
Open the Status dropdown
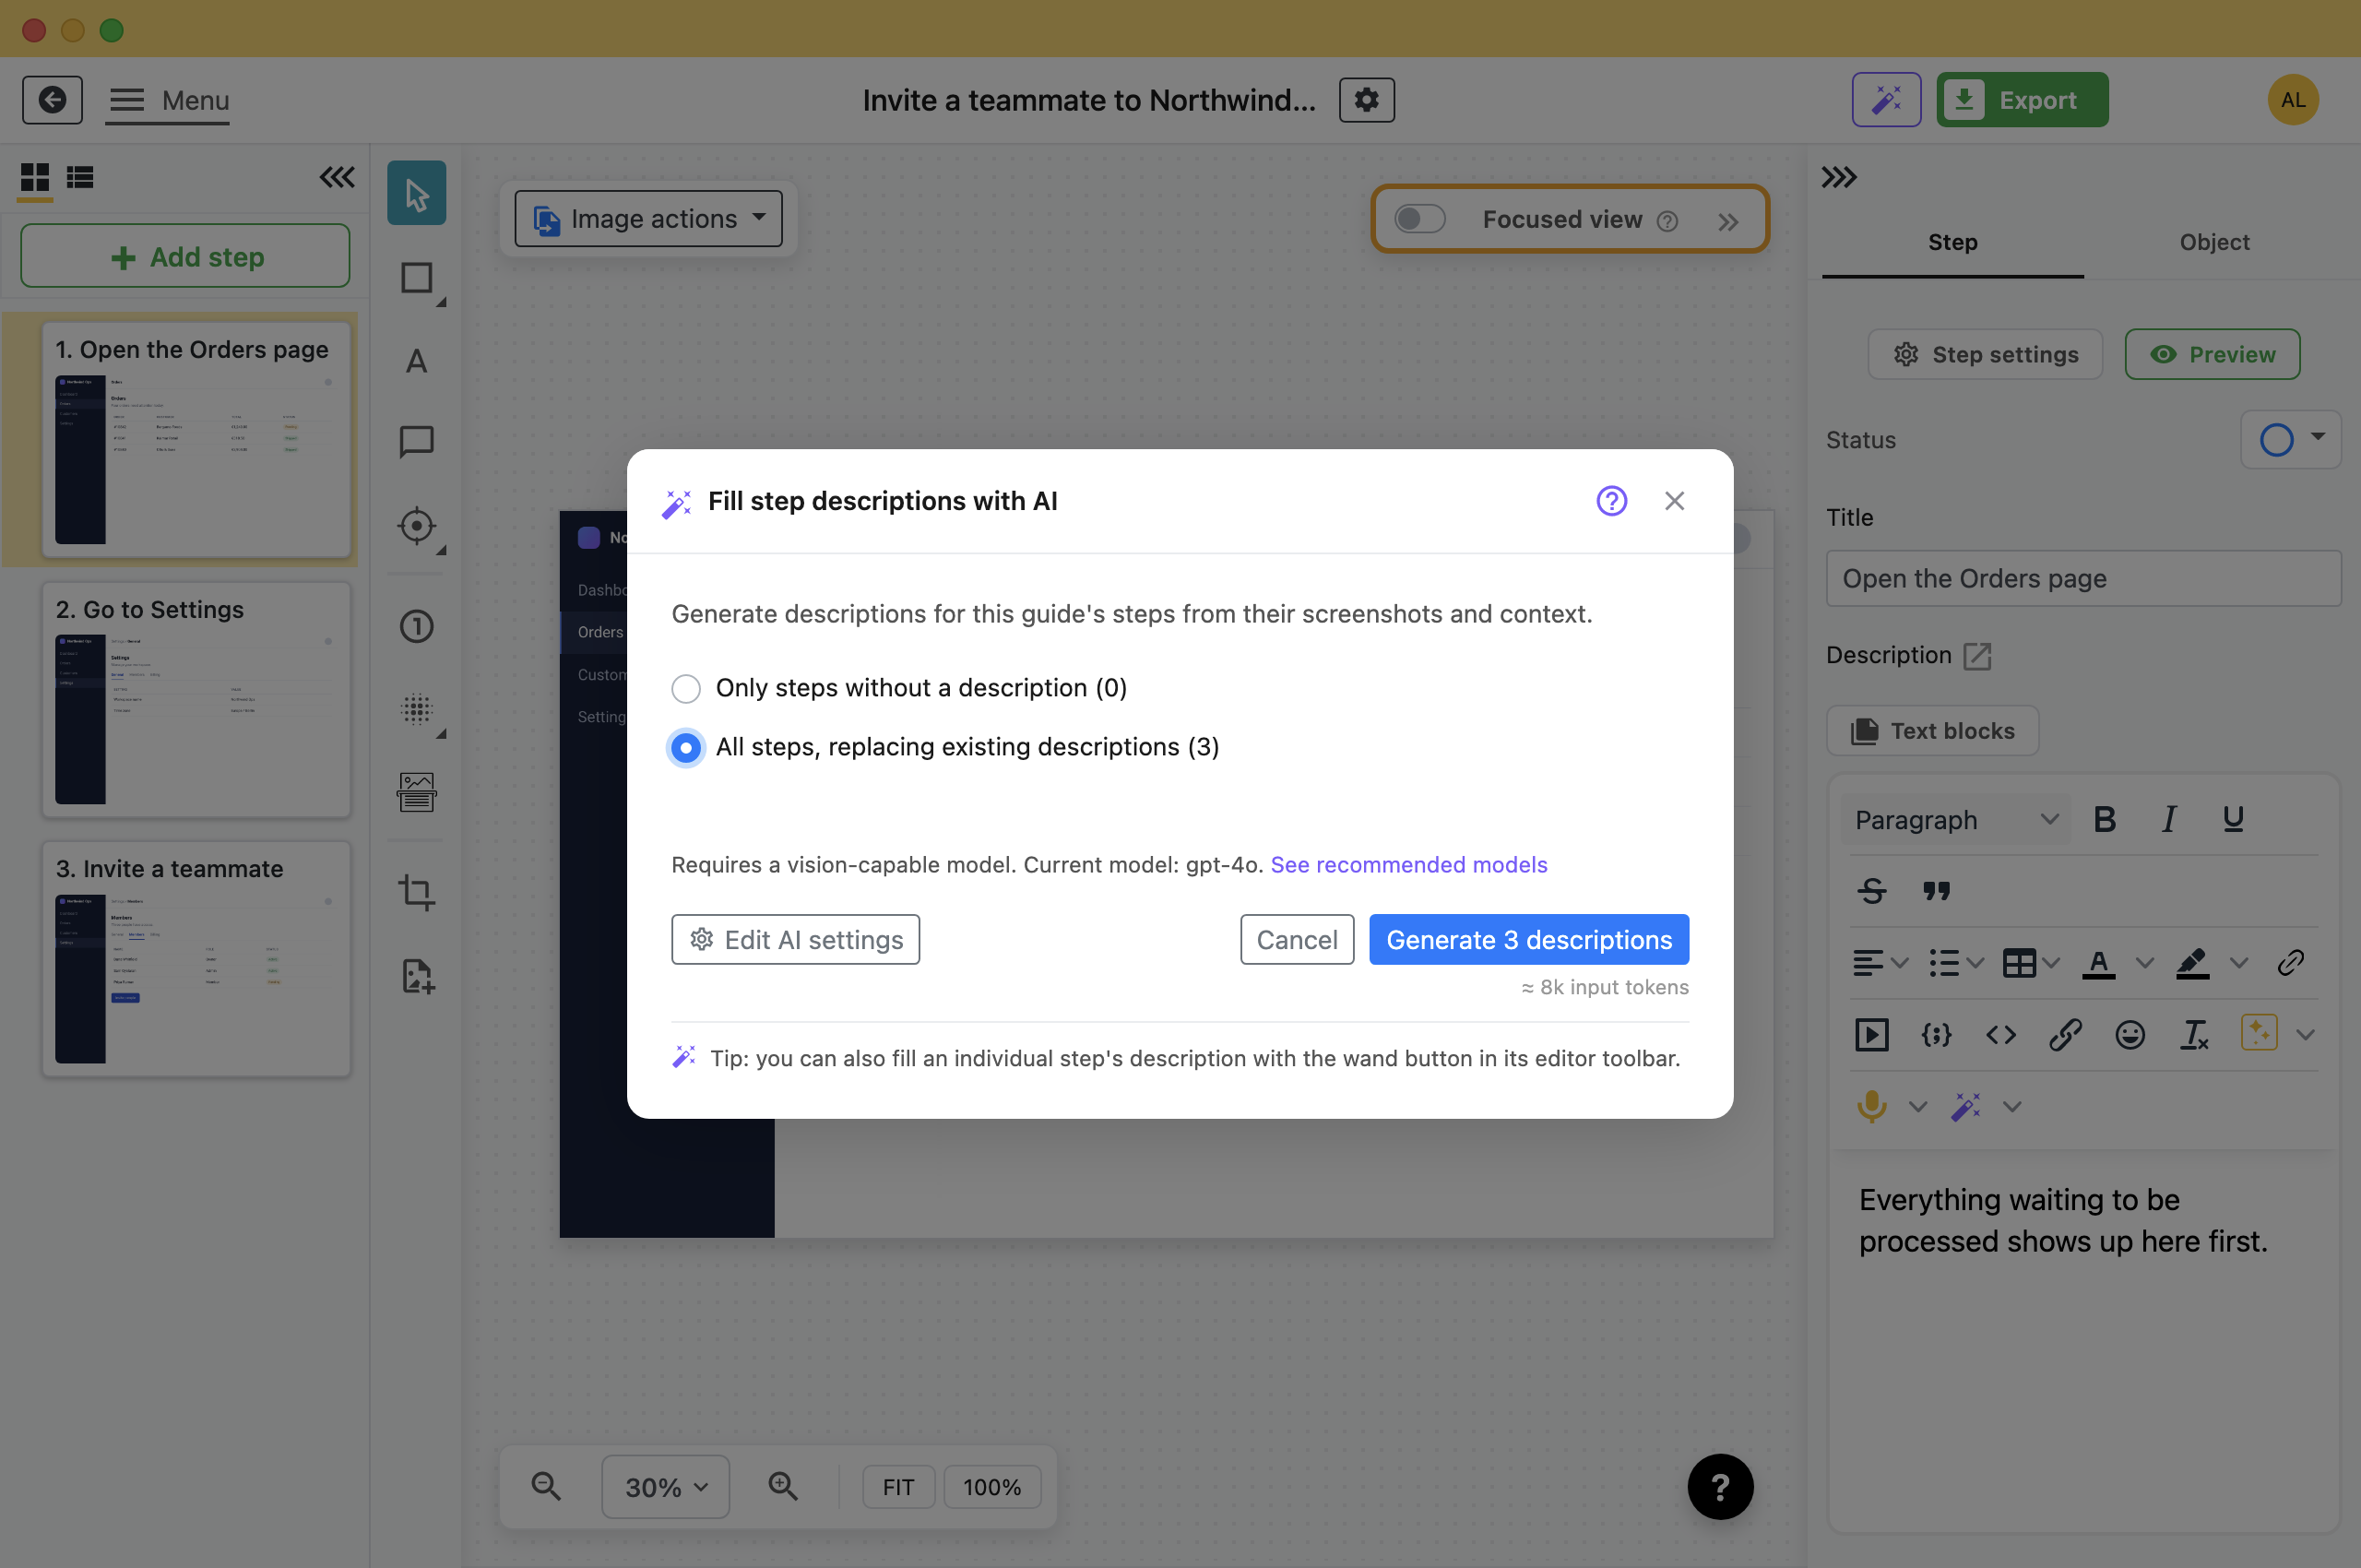[x=2290, y=440]
